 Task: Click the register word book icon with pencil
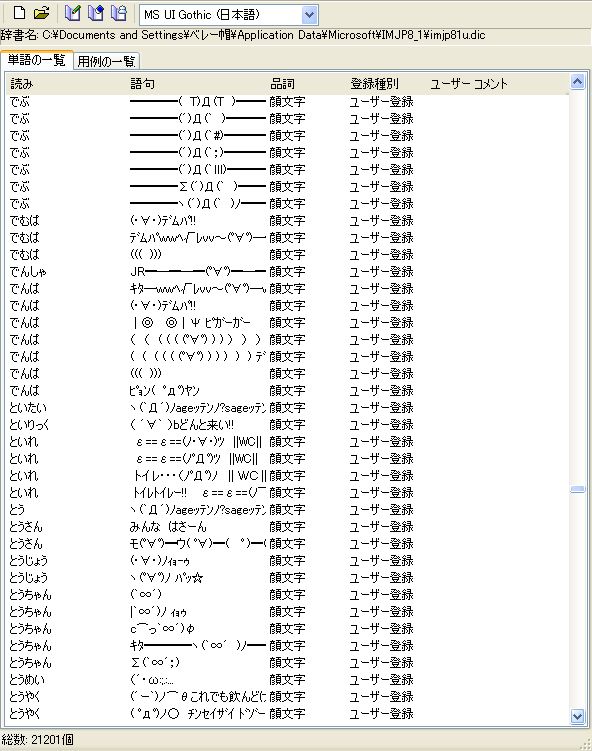pyautogui.click(x=73, y=13)
